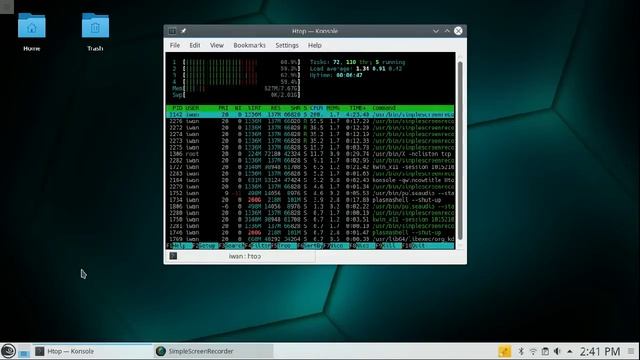Viewport: 640px width, 360px height.
Task: Sort by the Command column header
Action: click(x=384, y=108)
